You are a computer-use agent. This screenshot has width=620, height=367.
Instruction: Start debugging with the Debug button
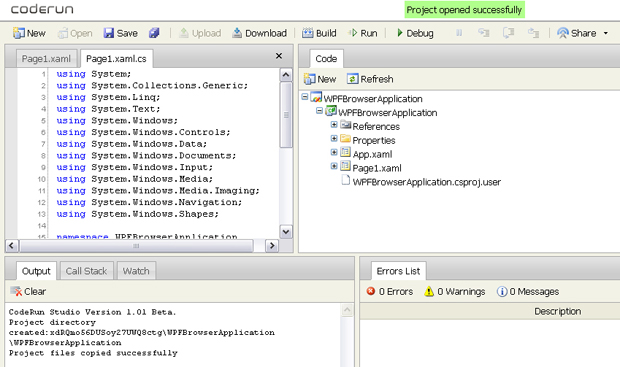point(415,33)
